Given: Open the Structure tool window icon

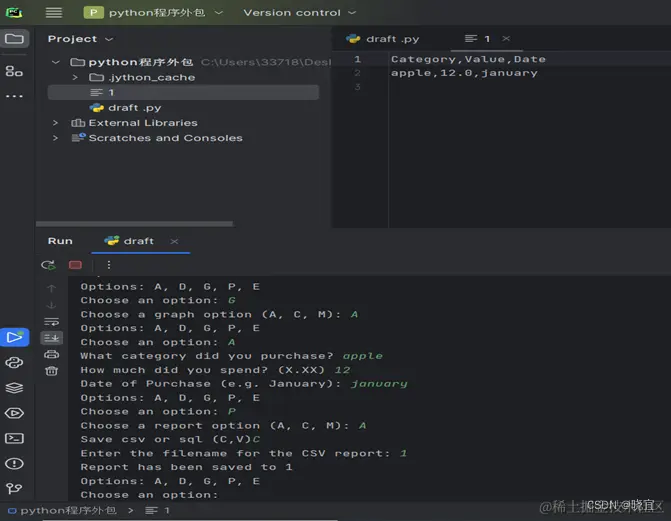Looking at the screenshot, I should 14,71.
